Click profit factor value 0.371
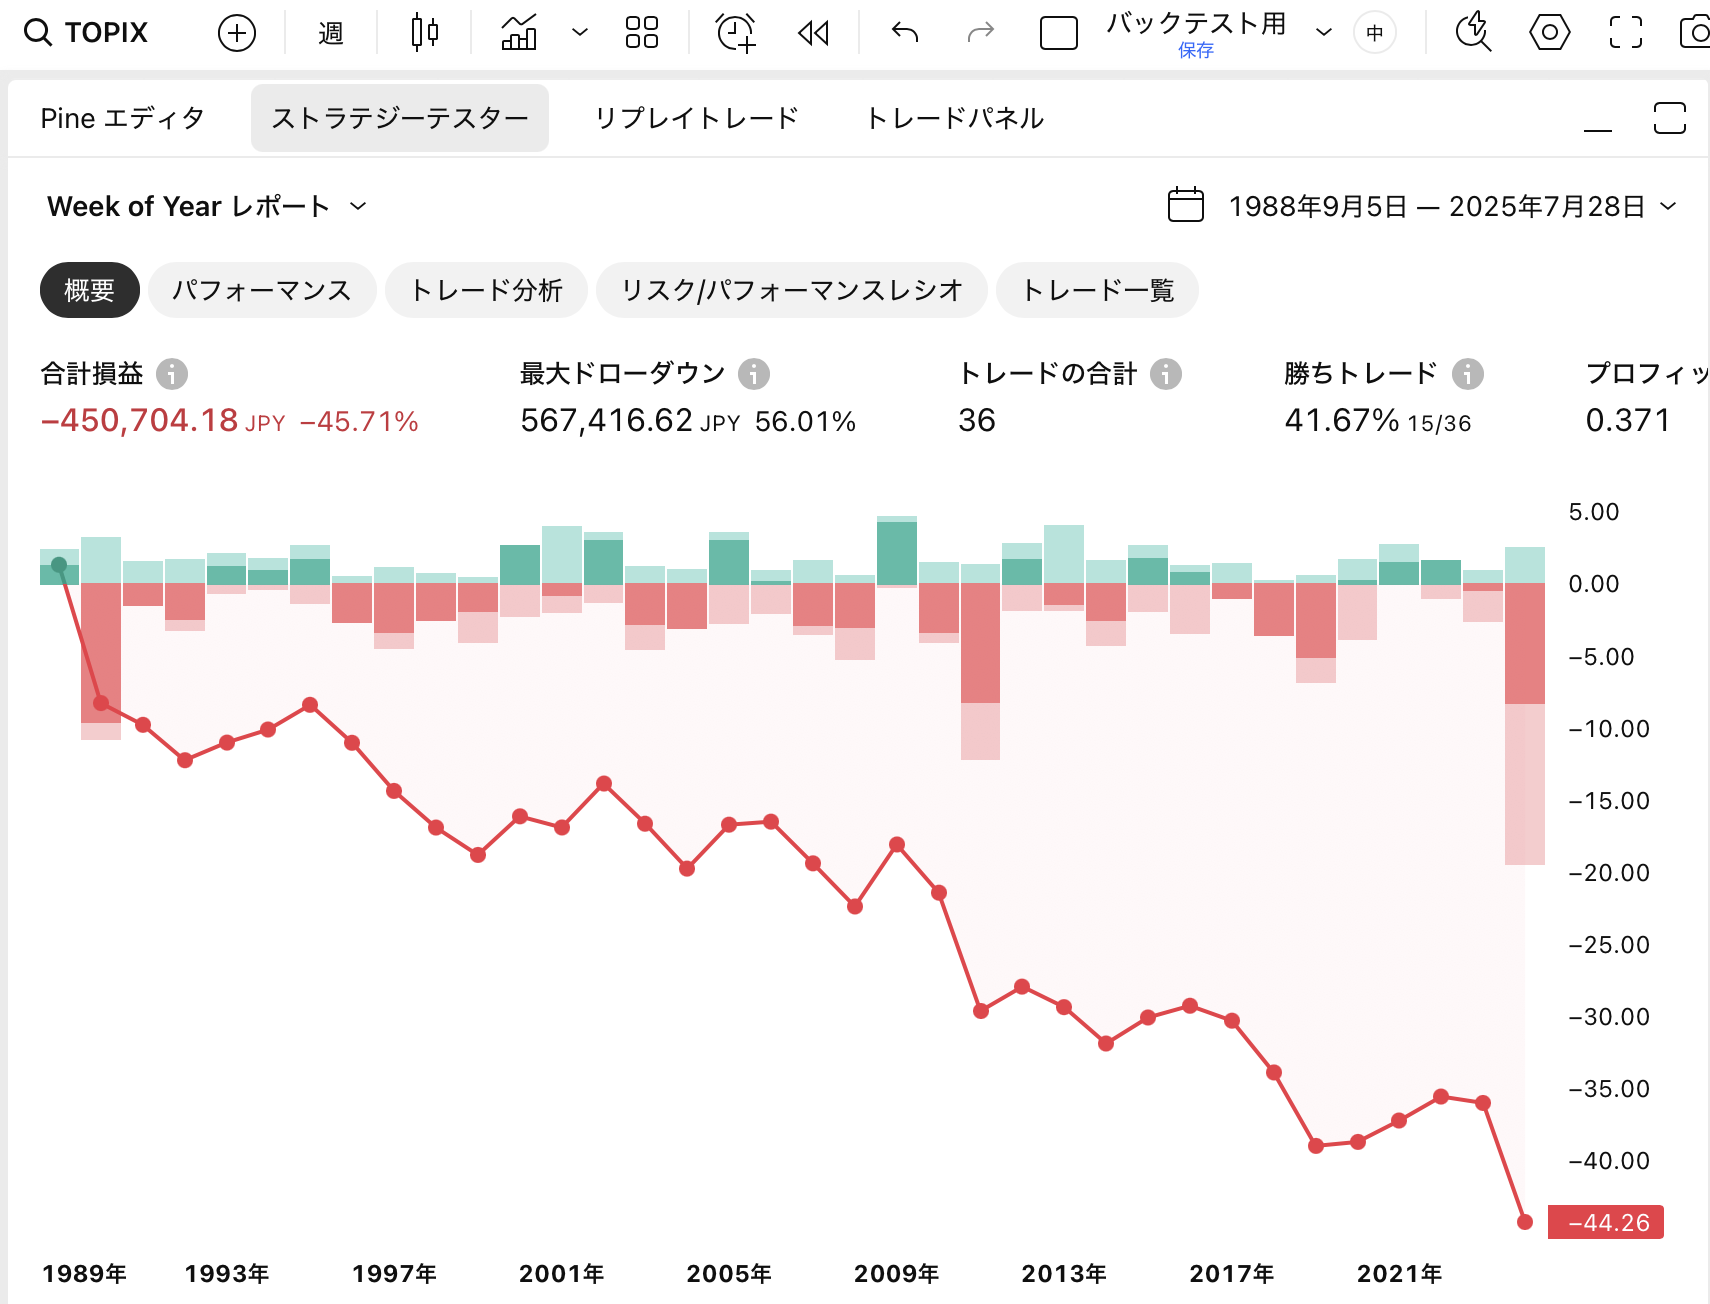This screenshot has height=1304, width=1710. 1628,421
